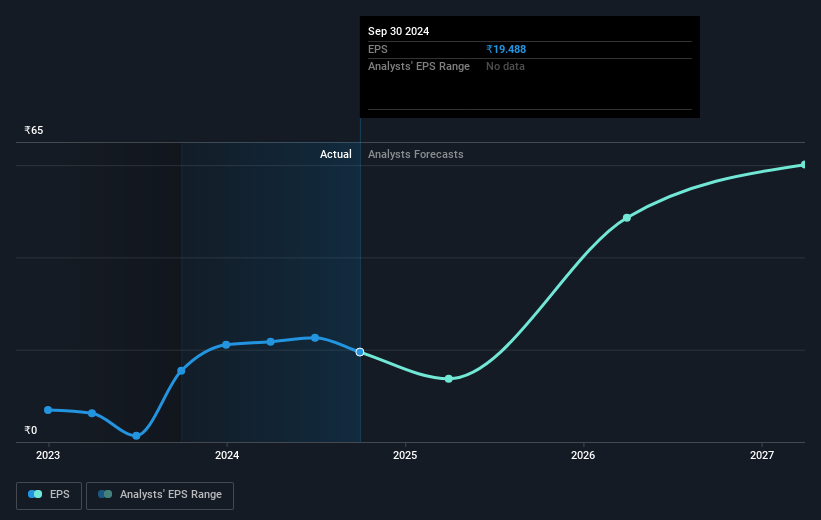Click the peak actual EPS point in mid-2024

click(315, 338)
